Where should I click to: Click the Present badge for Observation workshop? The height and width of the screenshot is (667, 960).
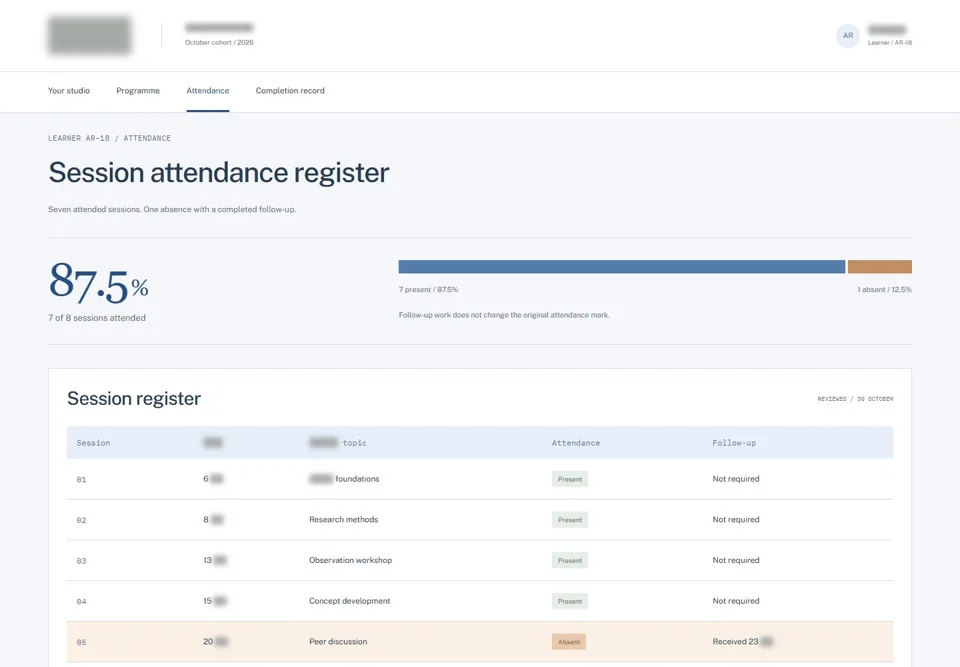(569, 560)
